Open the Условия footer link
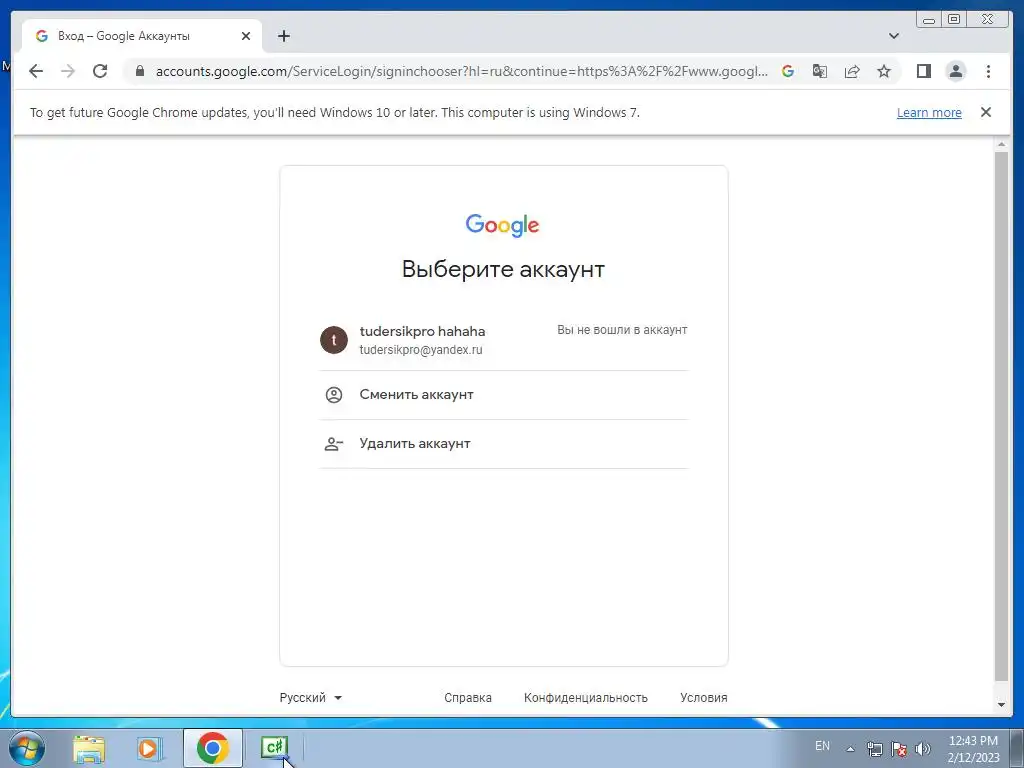This screenshot has width=1024, height=768. point(703,697)
